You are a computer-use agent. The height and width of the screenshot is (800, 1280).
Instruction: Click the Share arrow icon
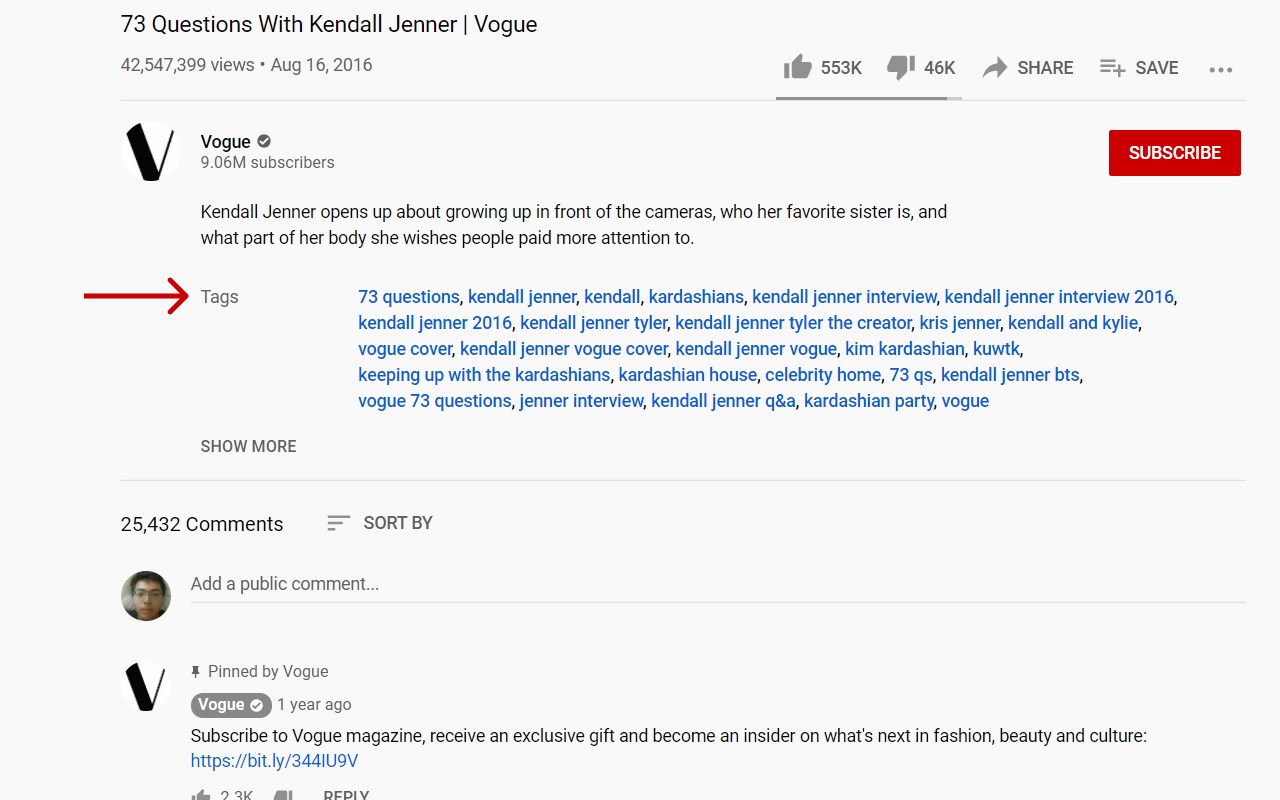coord(994,67)
